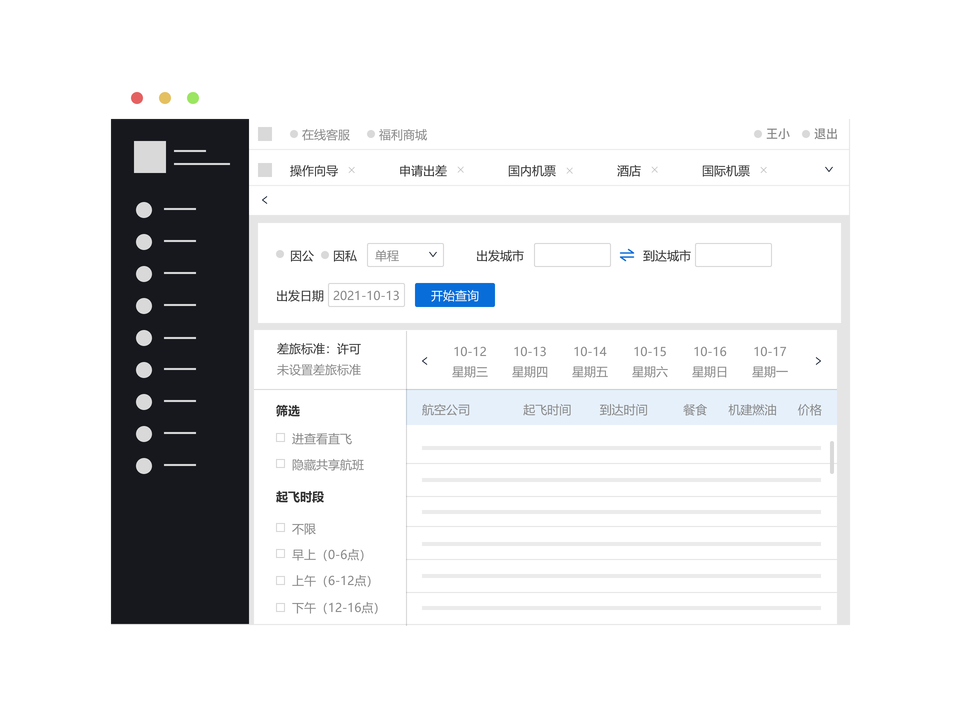Go to previous dates with left chevron
The height and width of the screenshot is (720, 960).
[425, 361]
